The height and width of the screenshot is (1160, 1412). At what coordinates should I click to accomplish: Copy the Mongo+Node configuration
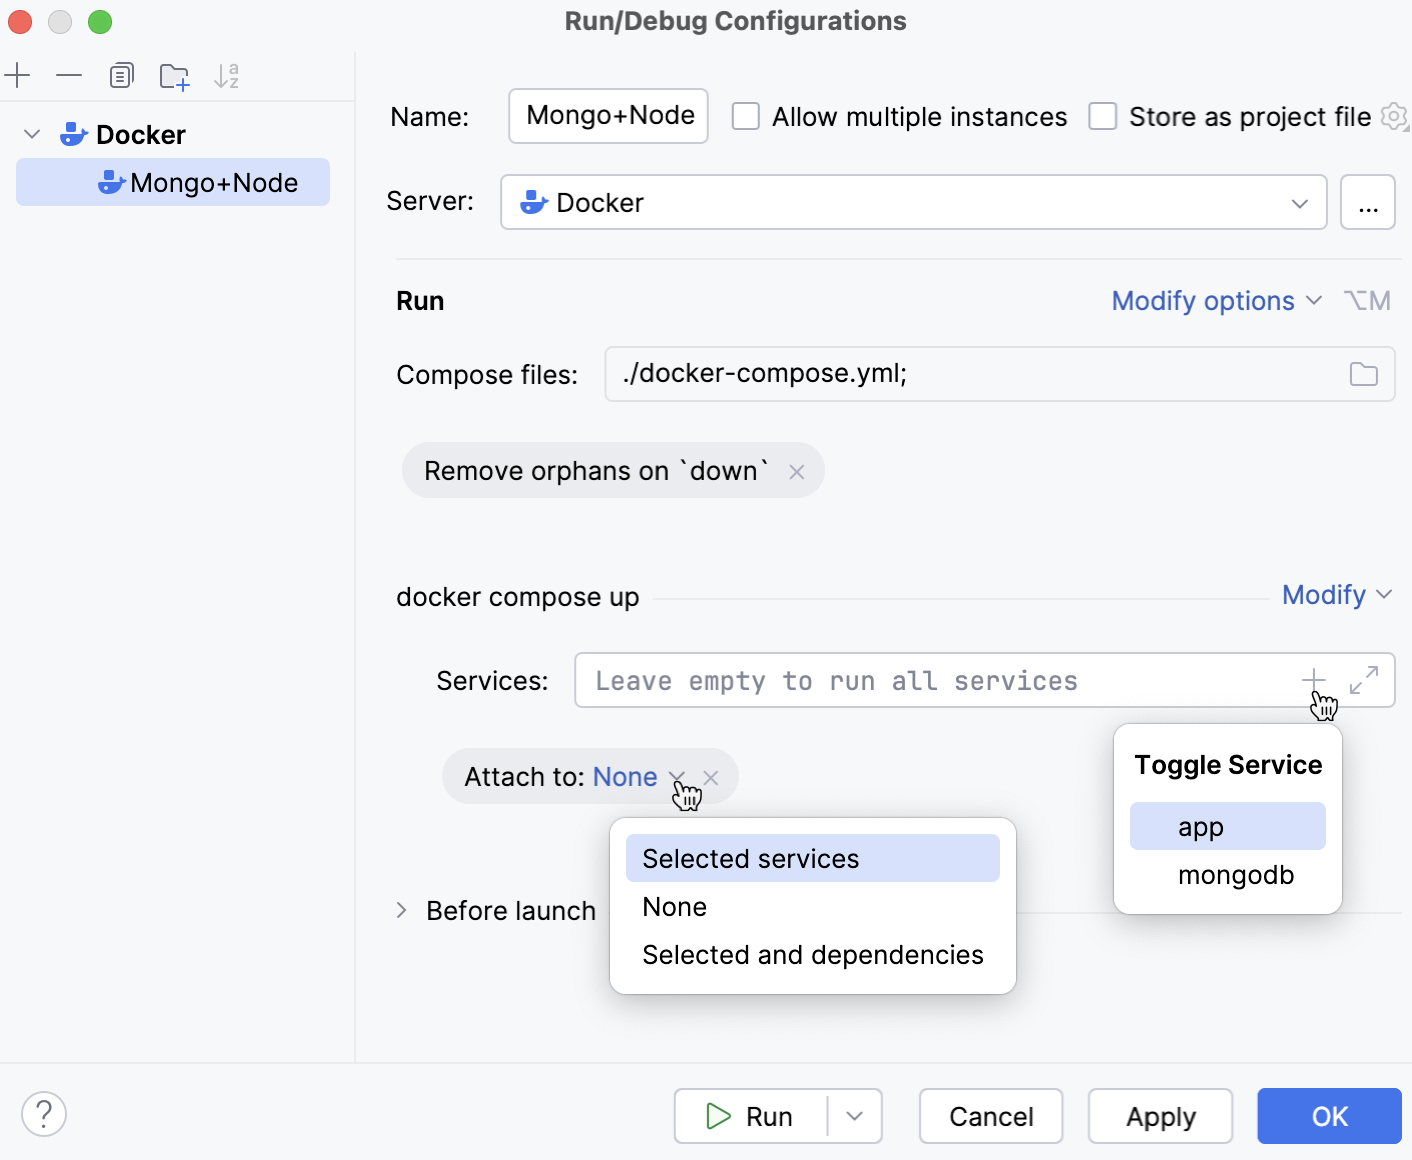122,75
